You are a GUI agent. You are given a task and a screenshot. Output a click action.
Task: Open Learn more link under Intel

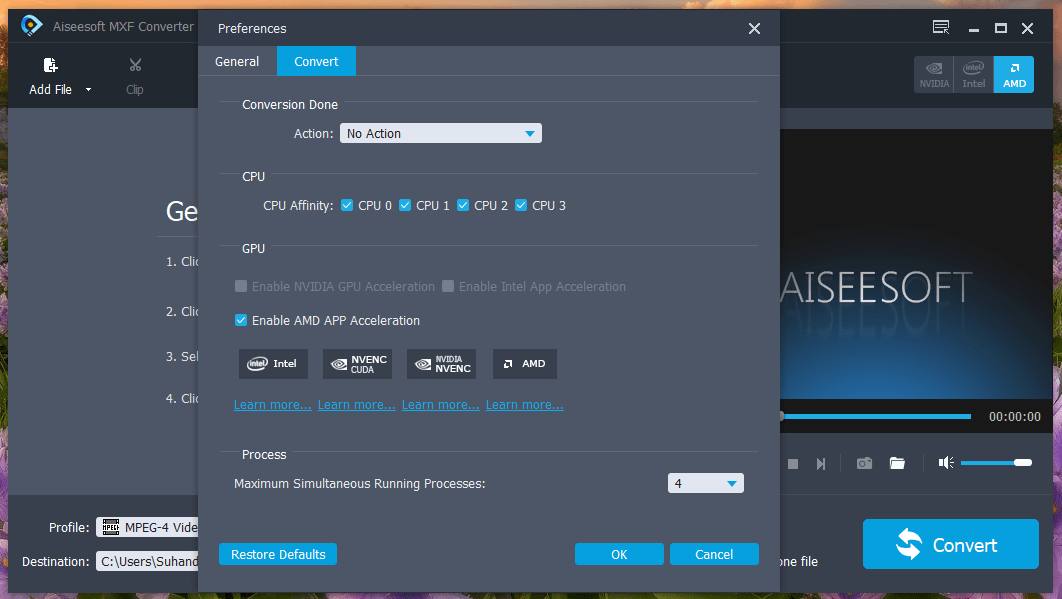click(273, 405)
